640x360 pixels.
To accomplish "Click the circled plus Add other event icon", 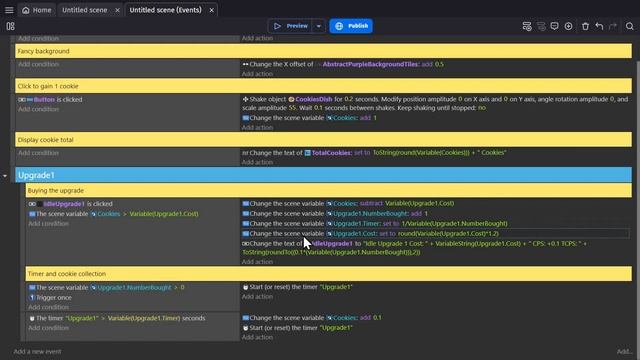I will [568, 26].
